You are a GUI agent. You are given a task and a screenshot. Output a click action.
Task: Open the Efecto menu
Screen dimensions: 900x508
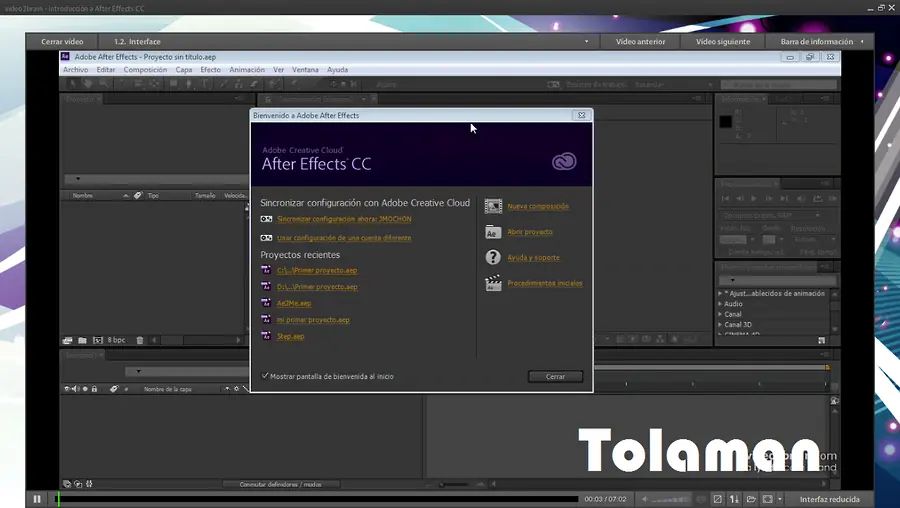[211, 69]
